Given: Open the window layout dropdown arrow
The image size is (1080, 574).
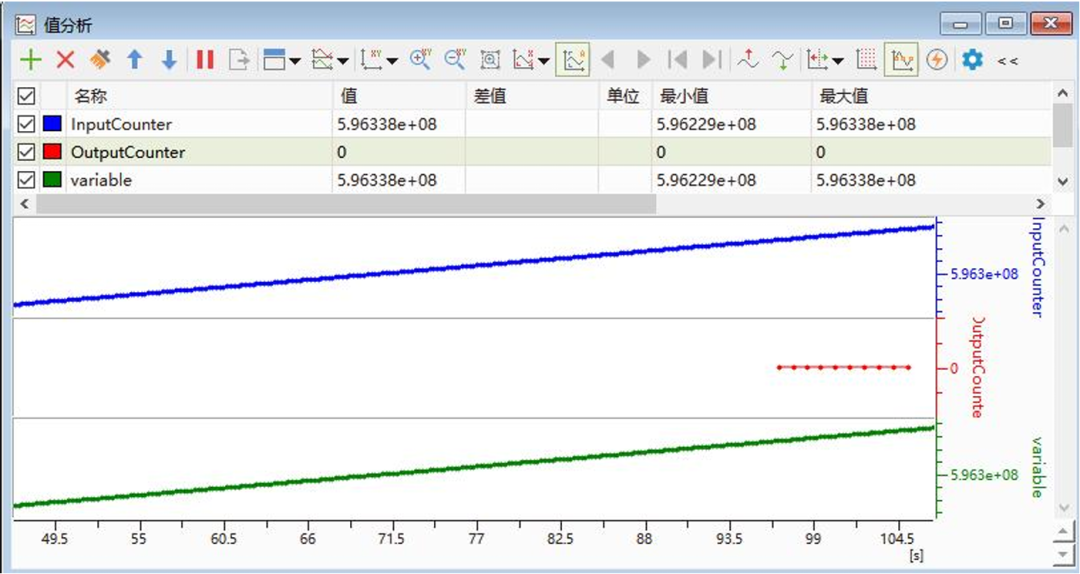Looking at the screenshot, I should tap(295, 61).
